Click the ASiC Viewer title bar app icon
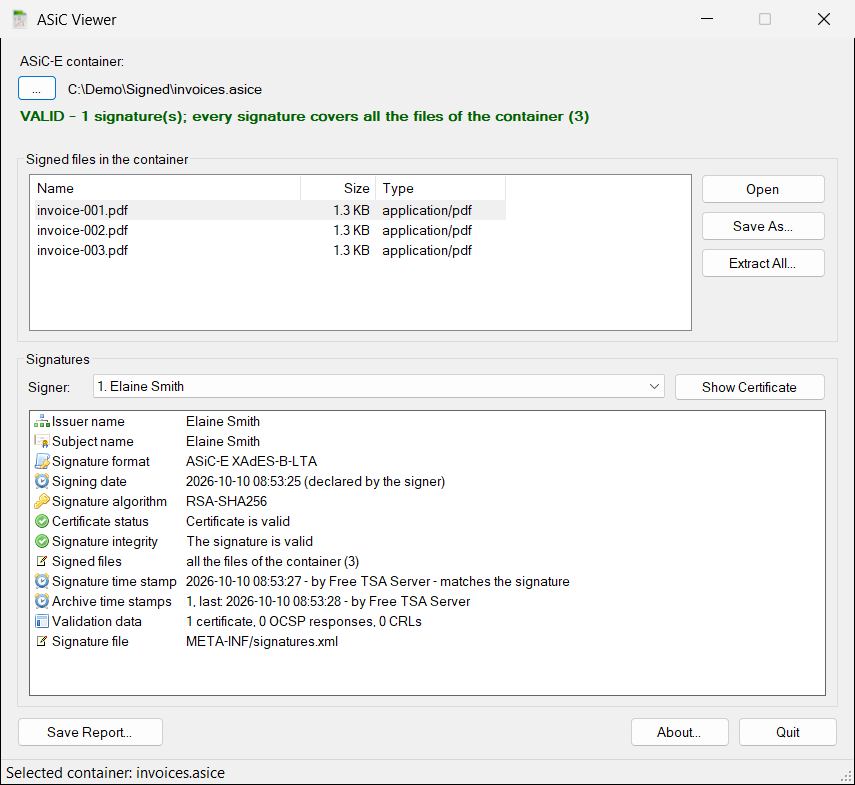 (x=20, y=19)
